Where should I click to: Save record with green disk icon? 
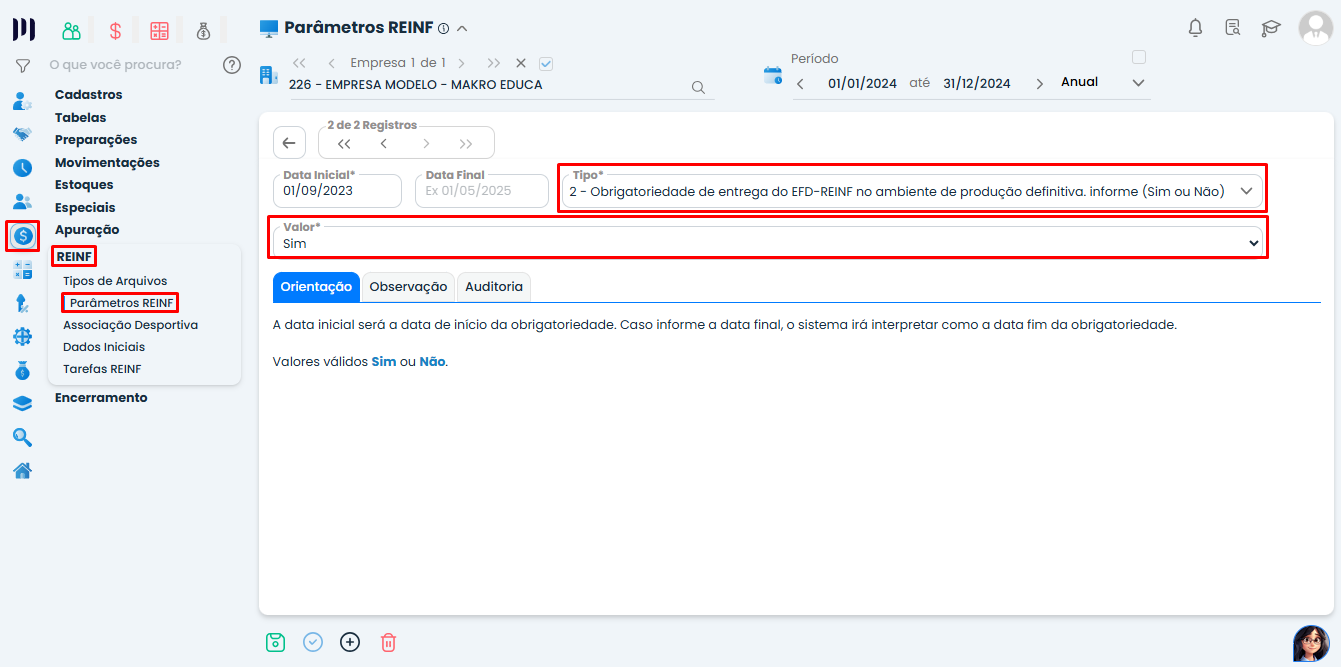[276, 642]
